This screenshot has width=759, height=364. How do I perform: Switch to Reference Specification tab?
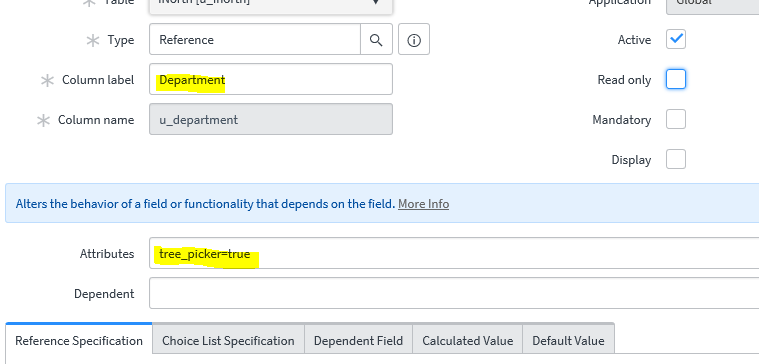coord(79,341)
